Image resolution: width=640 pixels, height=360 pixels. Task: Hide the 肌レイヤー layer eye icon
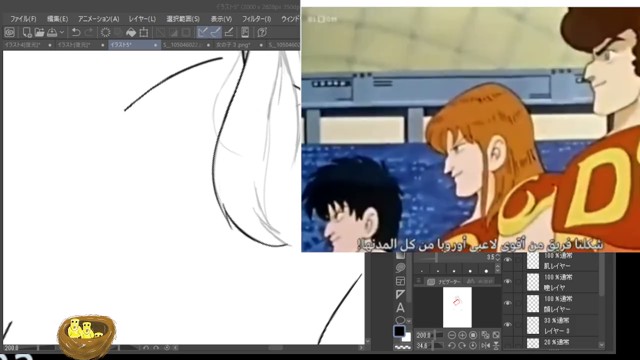point(508,260)
